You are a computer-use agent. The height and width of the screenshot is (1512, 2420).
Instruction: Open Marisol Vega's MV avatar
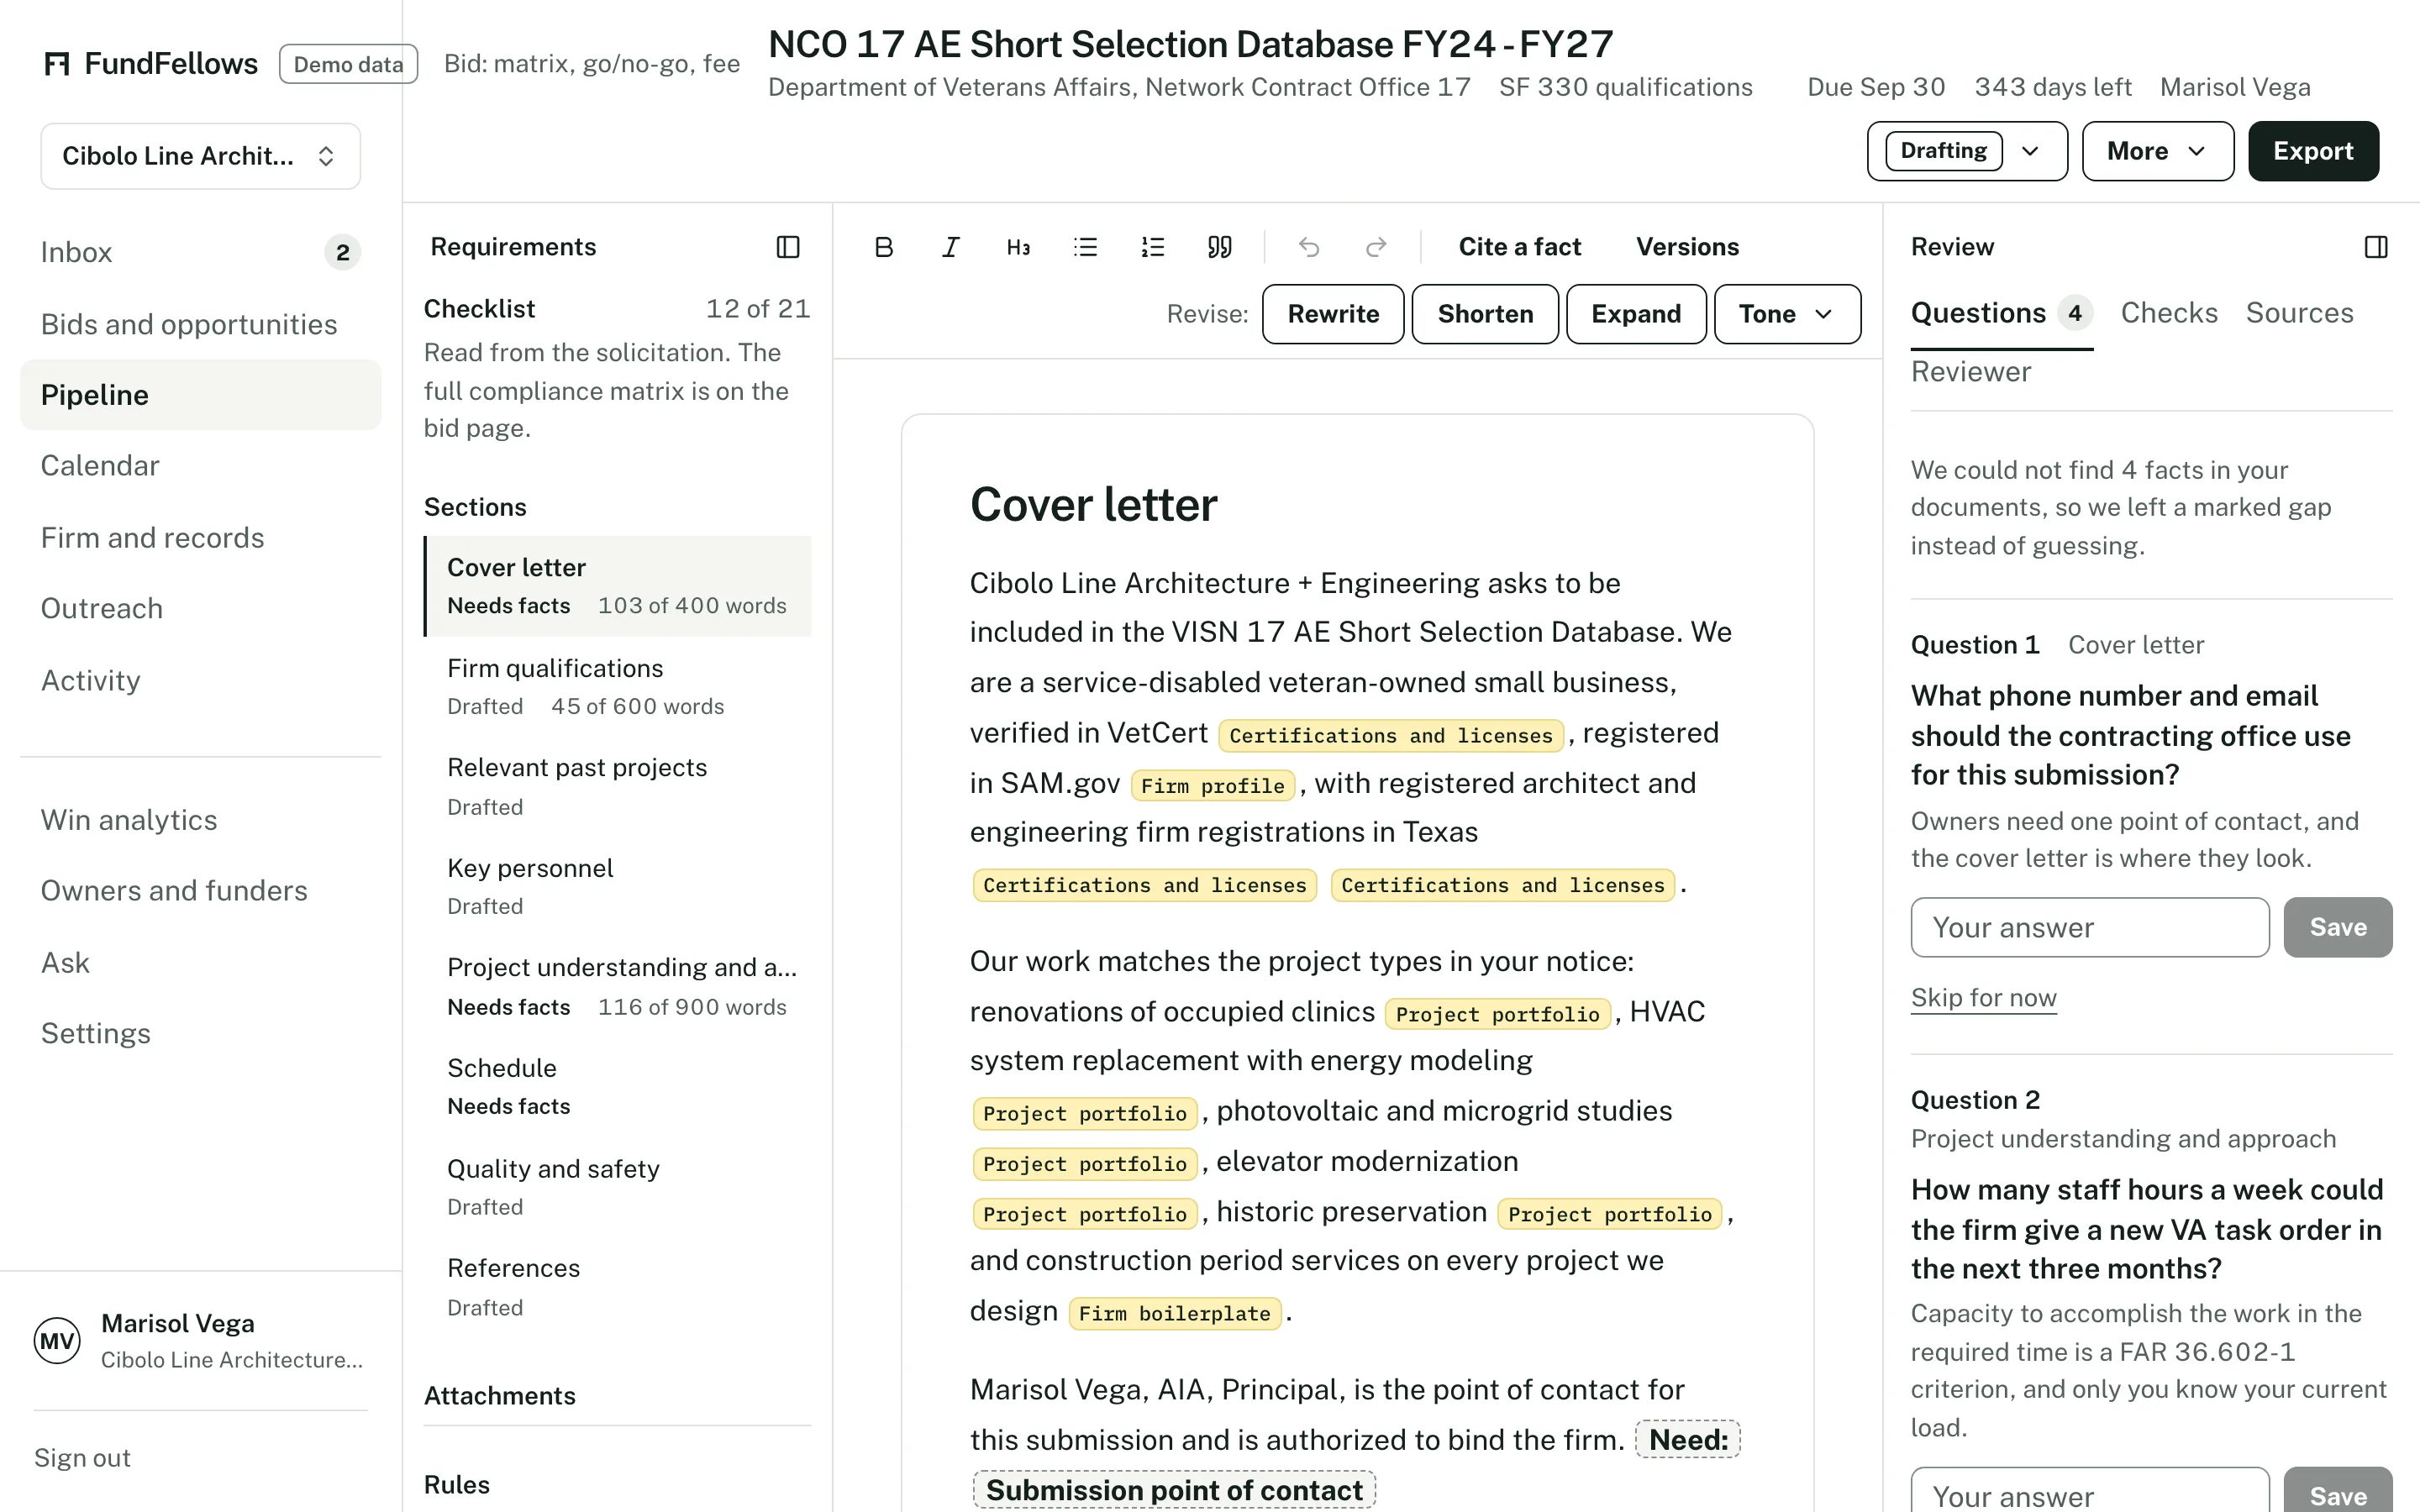[x=57, y=1340]
